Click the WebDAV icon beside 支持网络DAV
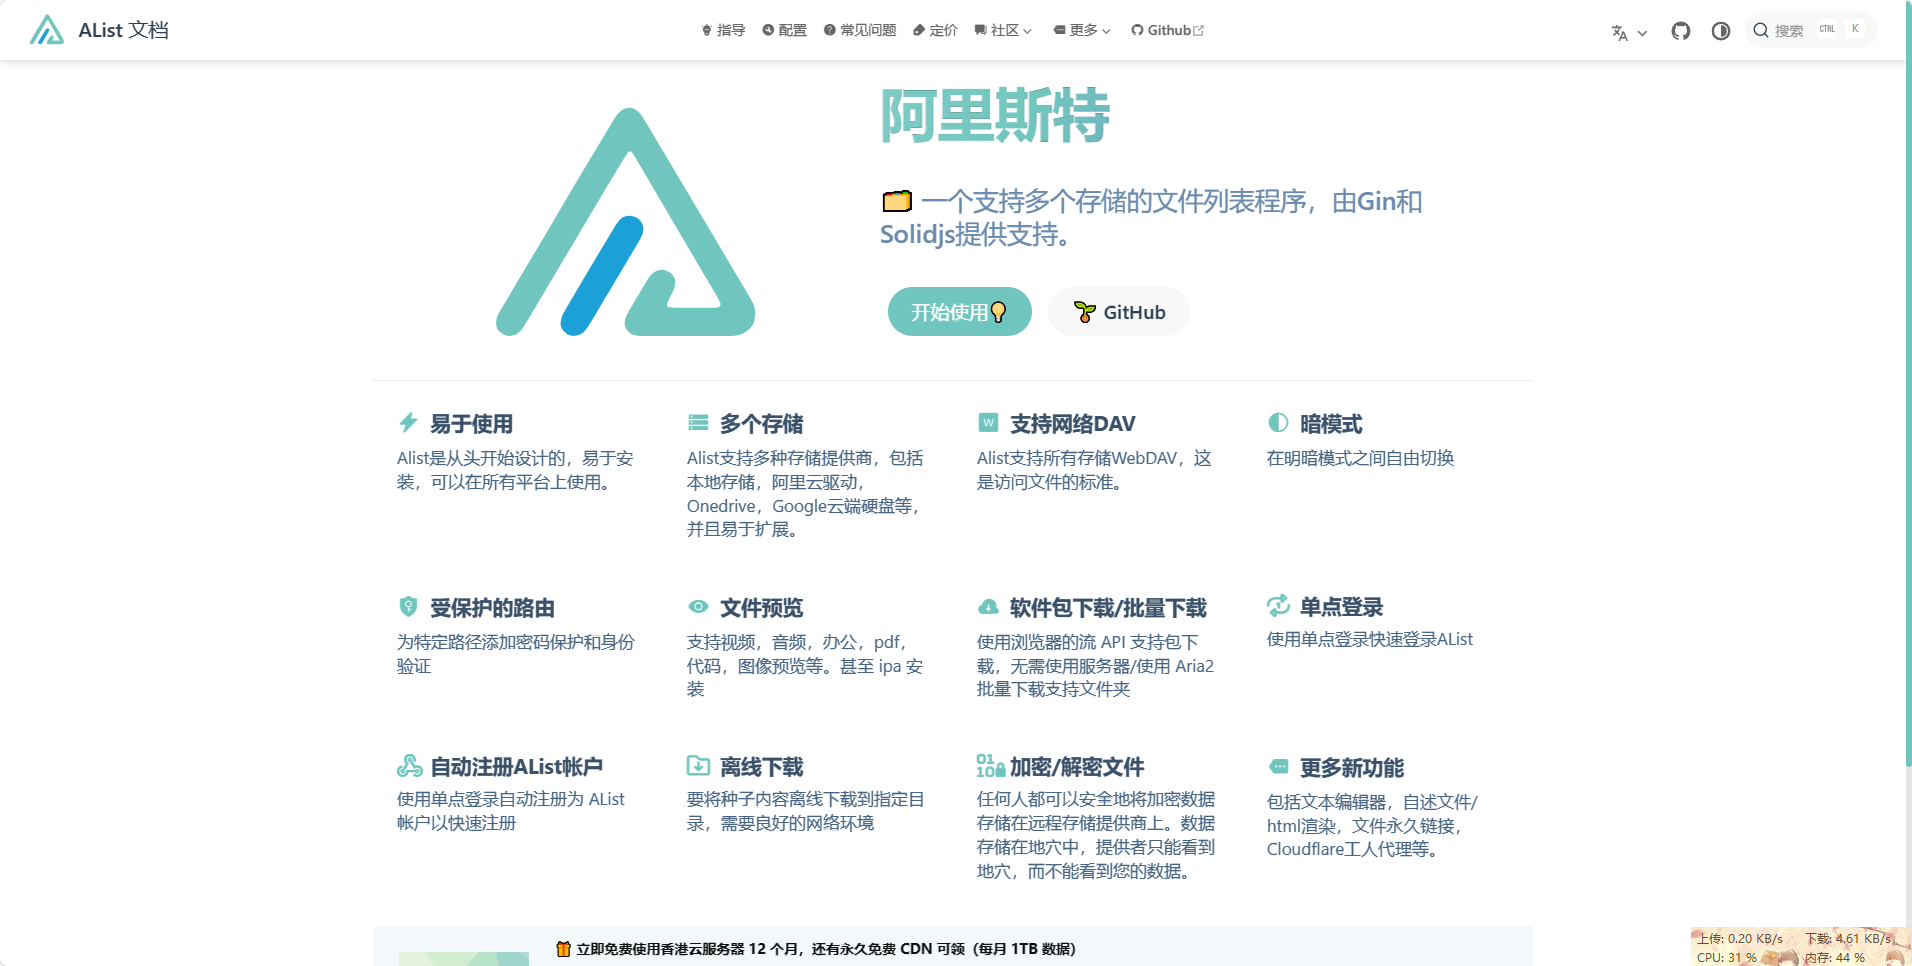Image resolution: width=1912 pixels, height=966 pixels. point(988,422)
